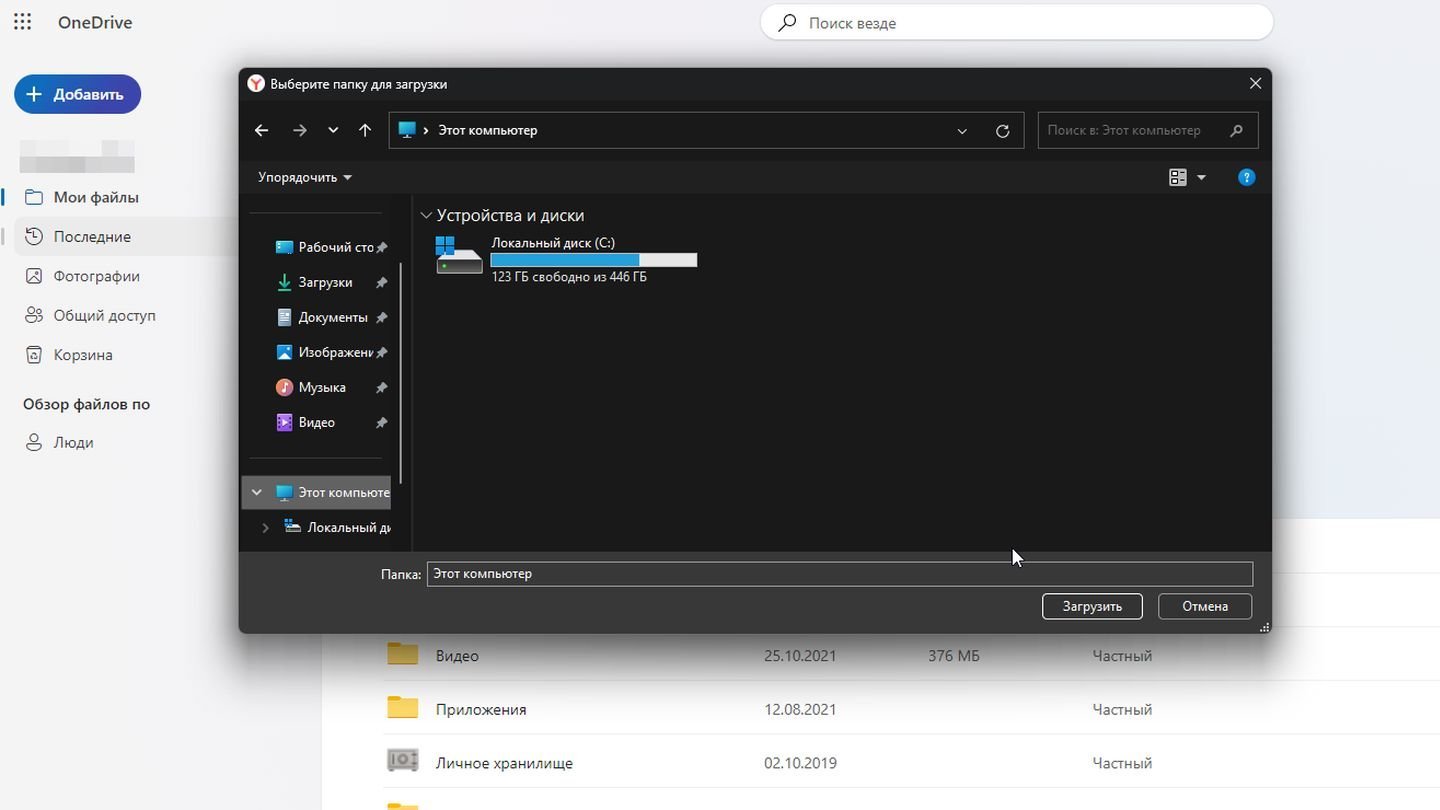1440x810 pixels.
Task: Open Люди in OneDrive sidebar
Action: 73,442
